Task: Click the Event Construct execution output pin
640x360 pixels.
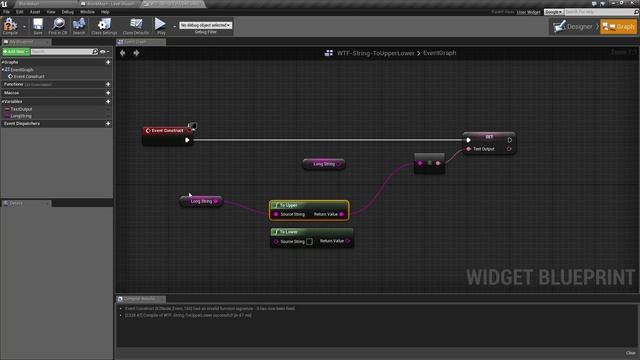Action: [x=187, y=140]
